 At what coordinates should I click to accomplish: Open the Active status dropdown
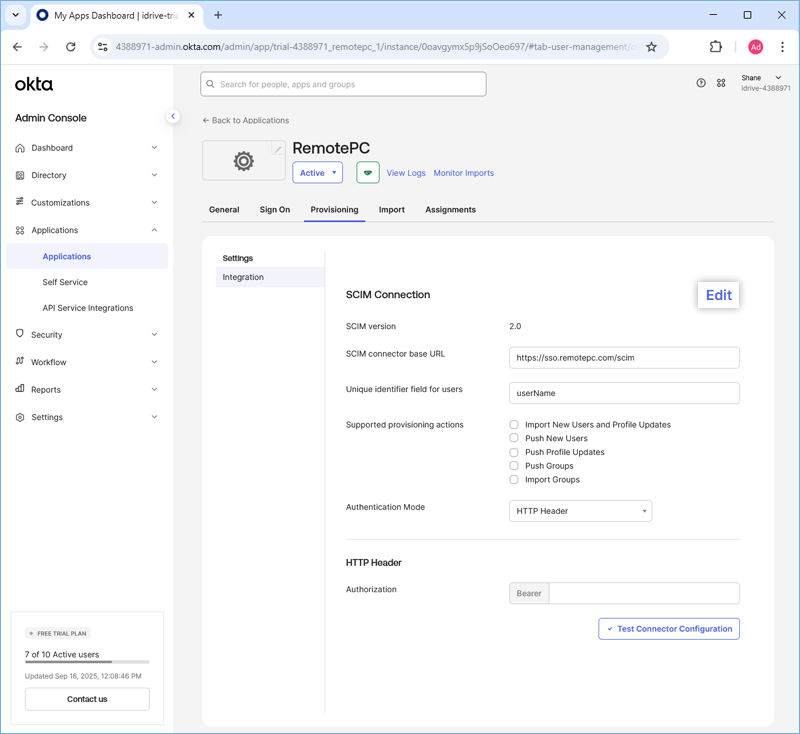[x=318, y=173]
